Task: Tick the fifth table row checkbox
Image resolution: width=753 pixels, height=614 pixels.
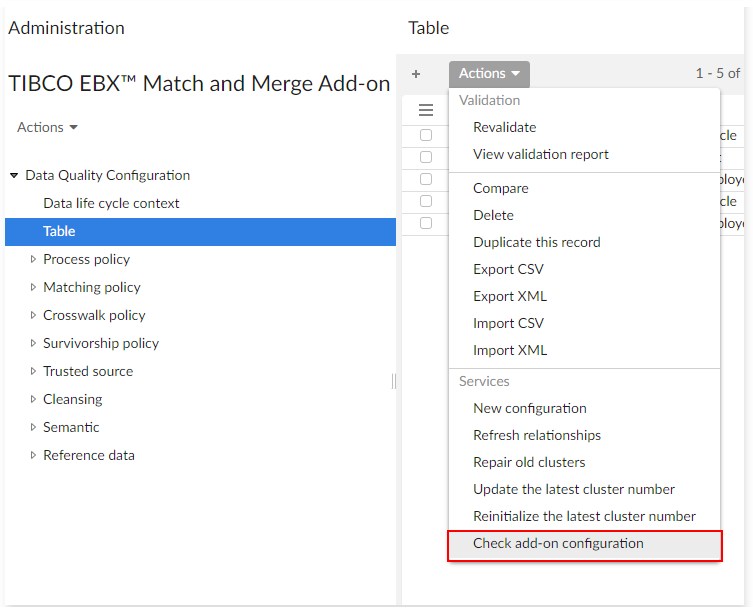Action: 426,223
